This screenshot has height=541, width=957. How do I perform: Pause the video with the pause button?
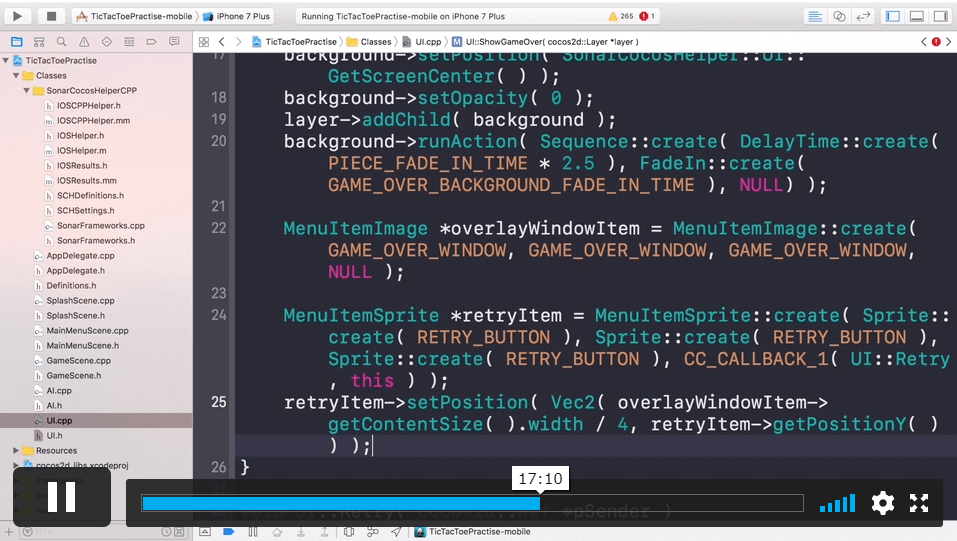coord(62,497)
